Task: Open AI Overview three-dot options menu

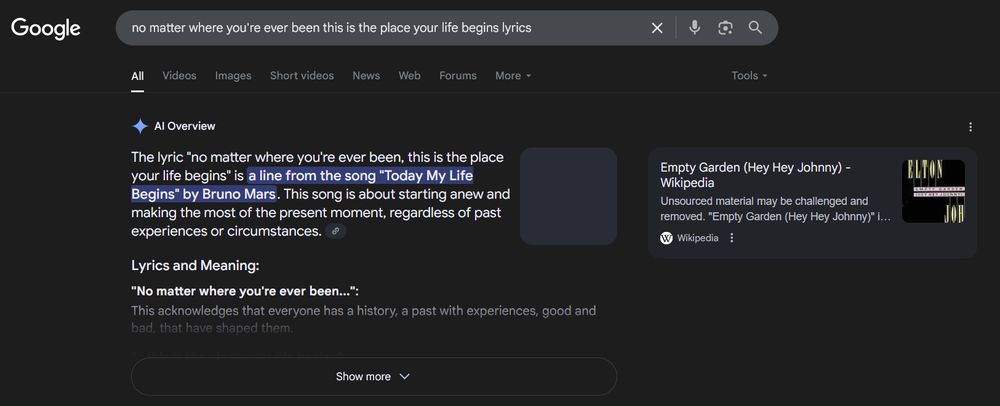Action: point(971,127)
